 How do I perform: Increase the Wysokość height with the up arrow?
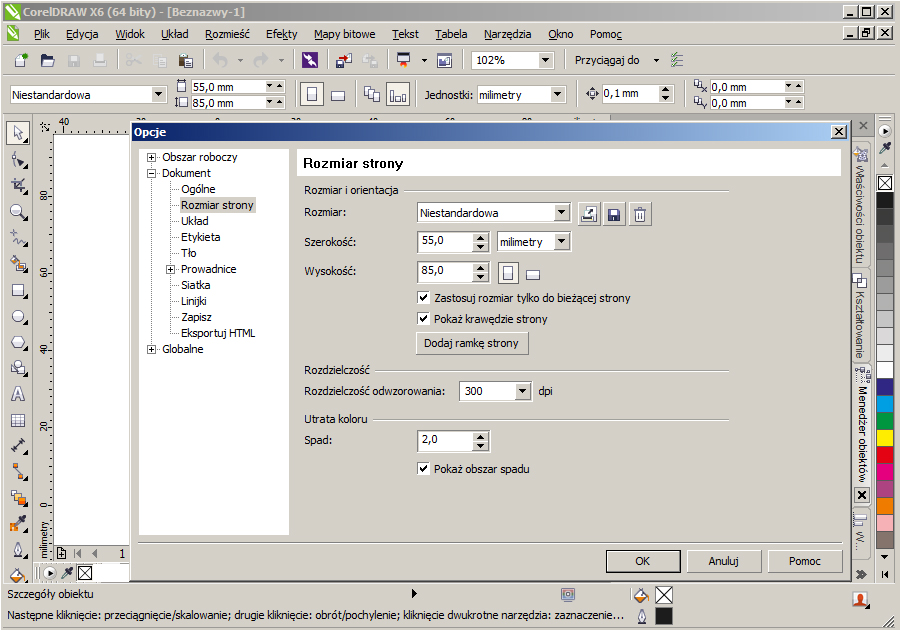(481, 267)
